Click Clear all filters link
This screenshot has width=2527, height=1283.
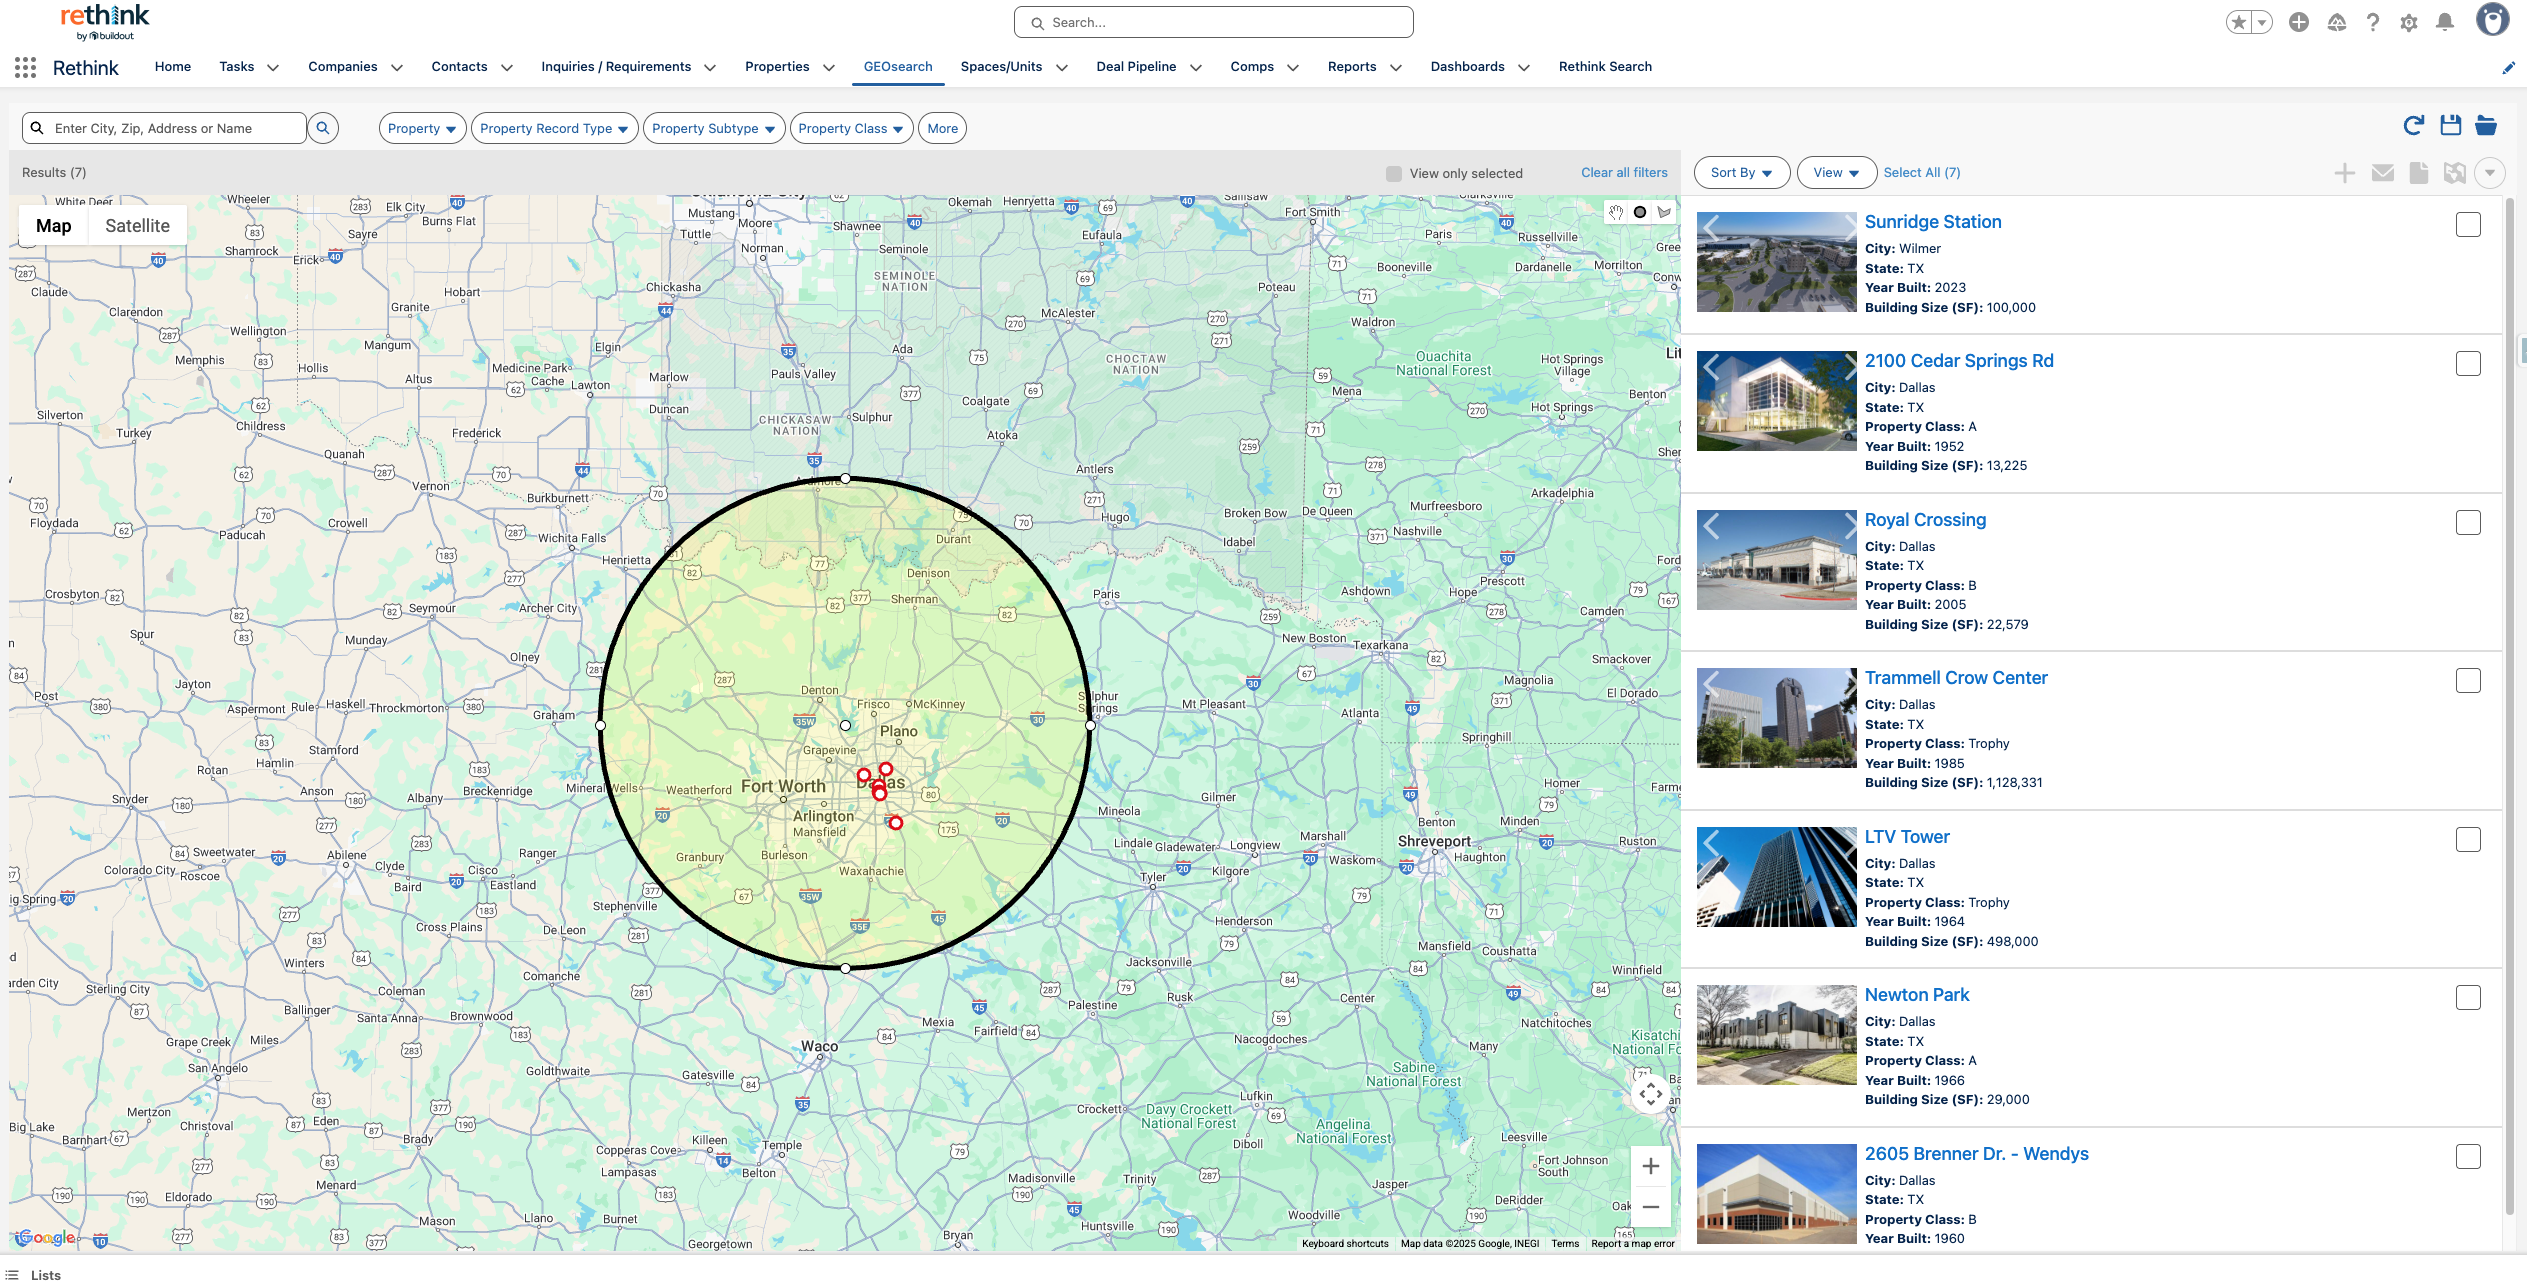[1624, 173]
